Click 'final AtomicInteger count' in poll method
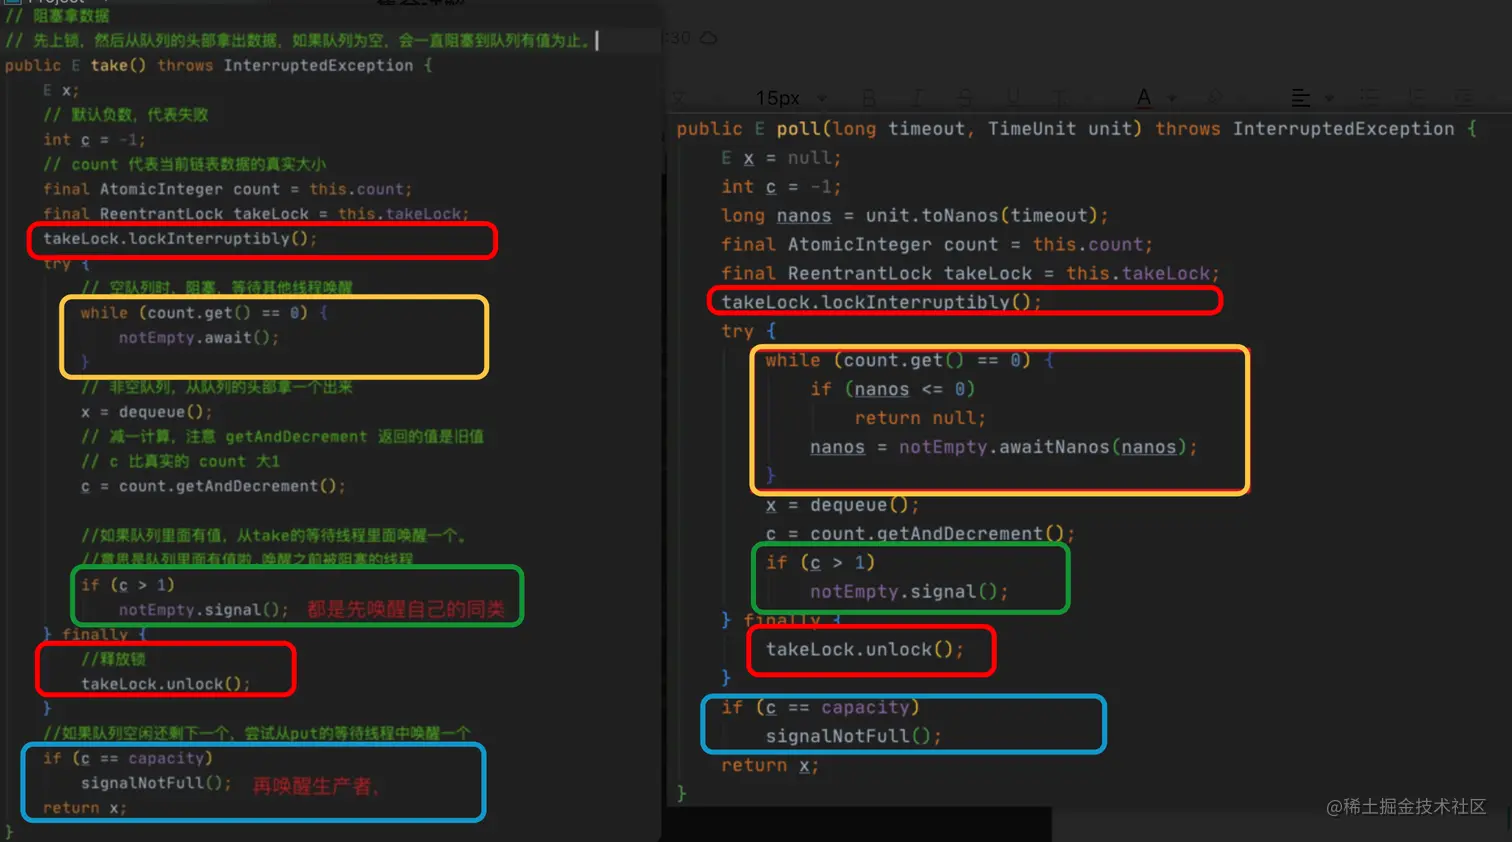Viewport: 1512px width, 842px height. click(859, 244)
